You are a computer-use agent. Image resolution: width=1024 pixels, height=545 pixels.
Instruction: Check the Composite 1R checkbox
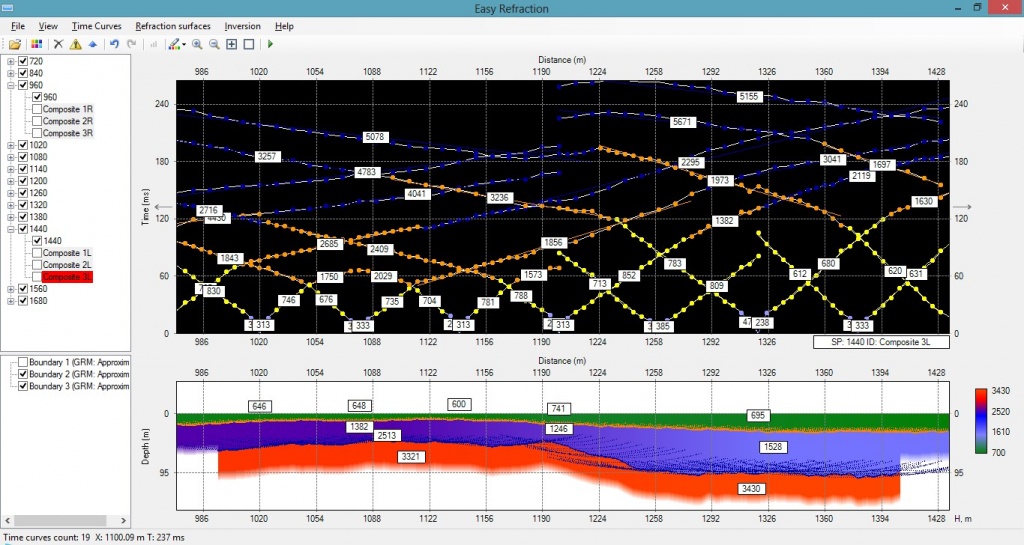pos(37,109)
